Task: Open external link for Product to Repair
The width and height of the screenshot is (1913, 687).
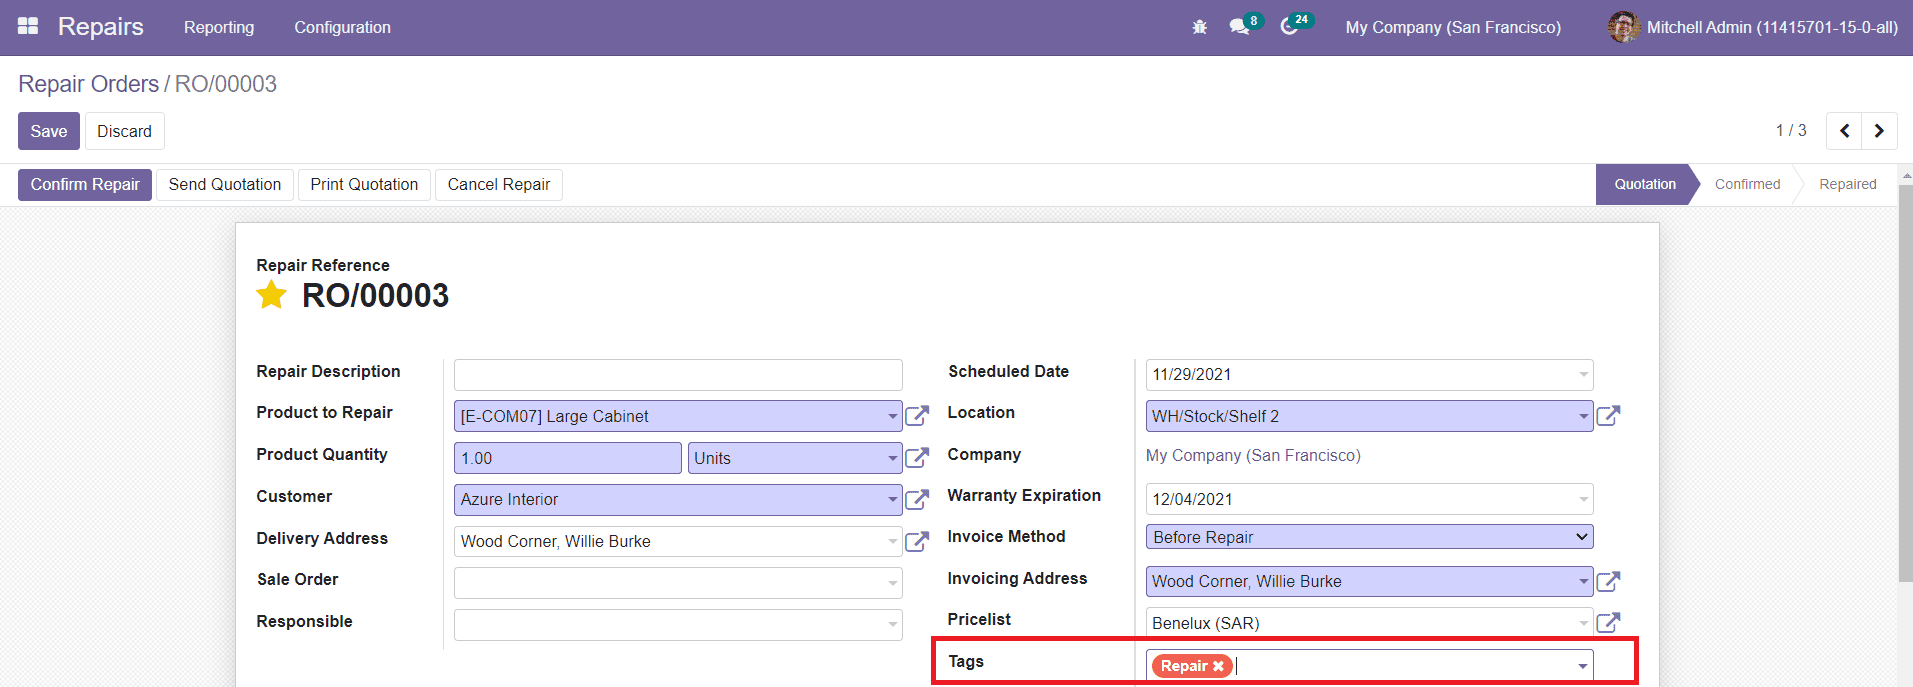Action: 917,416
